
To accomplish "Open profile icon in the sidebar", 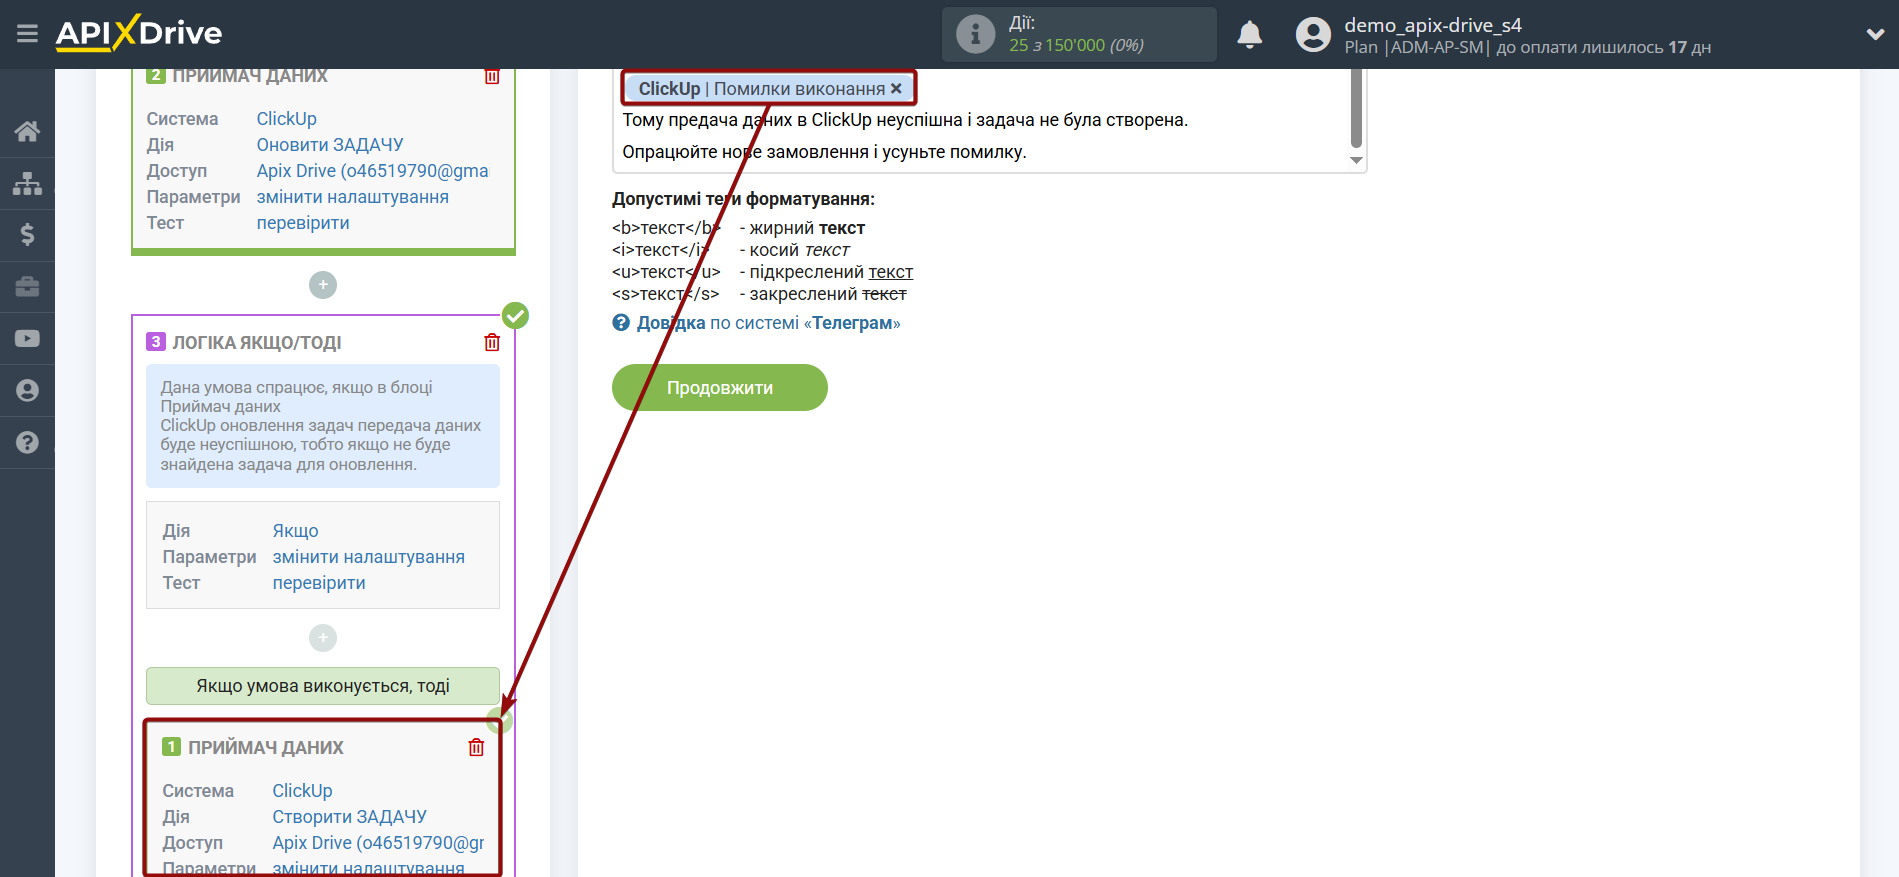I will coord(27,391).
